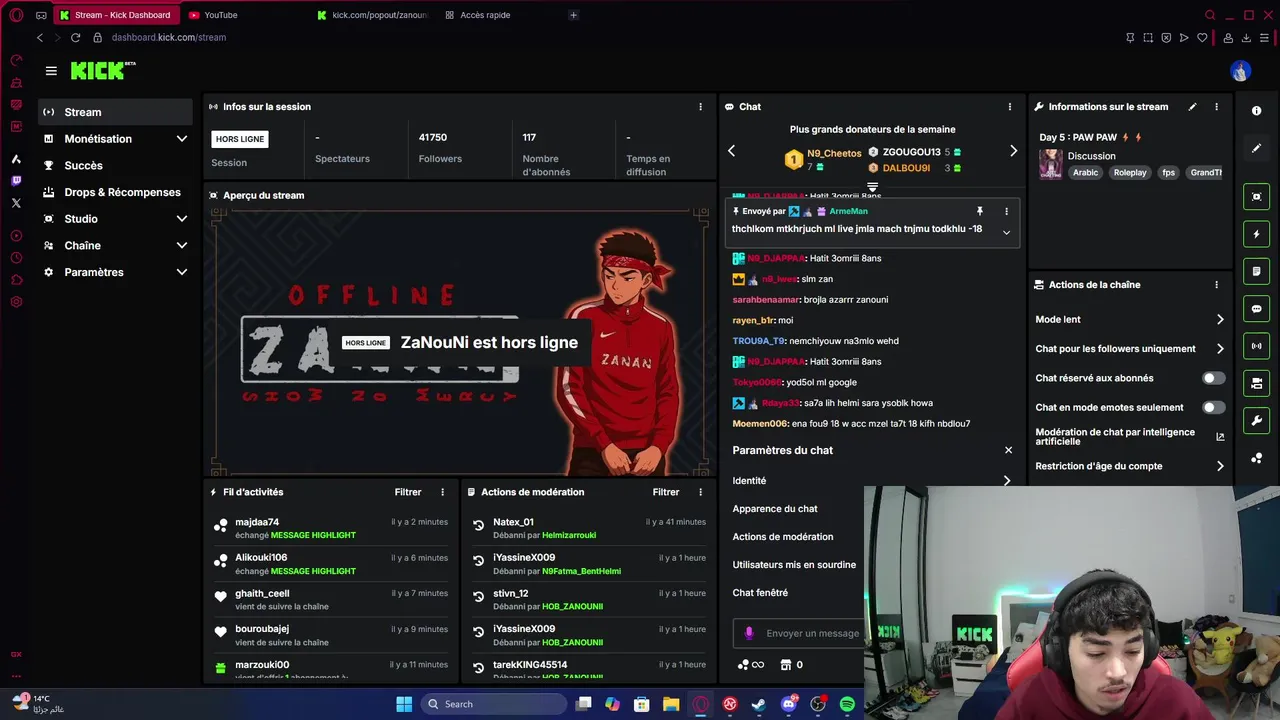The height and width of the screenshot is (720, 1280).
Task: Open Twitch from the Opera sidebar
Action: coord(16,181)
